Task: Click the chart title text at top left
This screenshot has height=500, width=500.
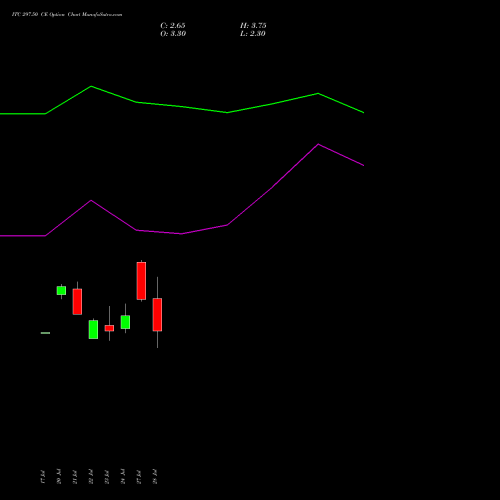Action: click(x=67, y=15)
